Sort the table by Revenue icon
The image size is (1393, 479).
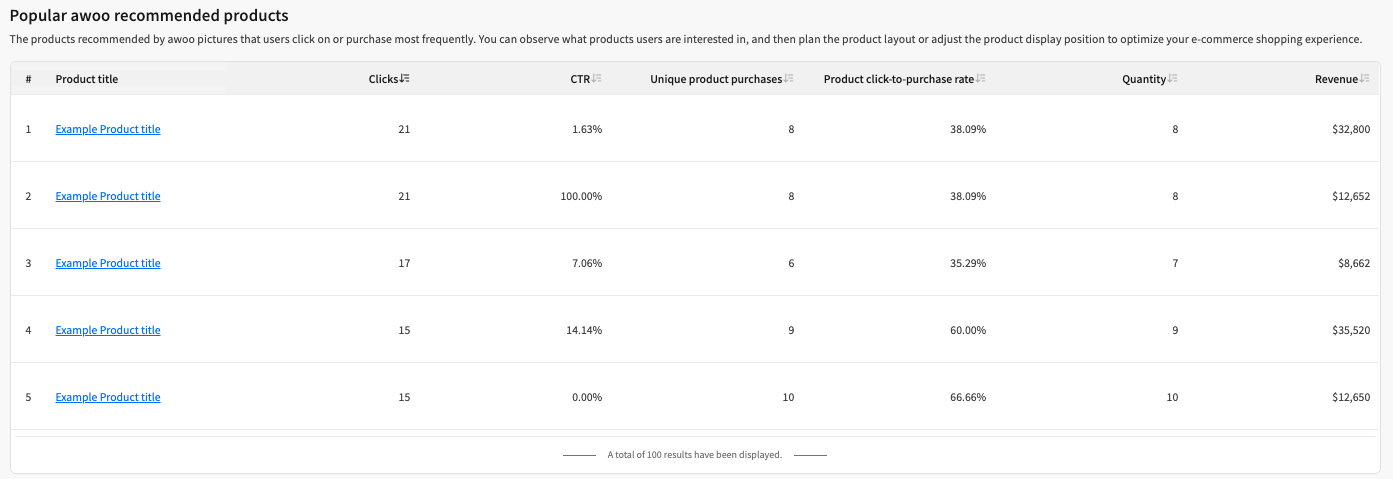[1365, 79]
